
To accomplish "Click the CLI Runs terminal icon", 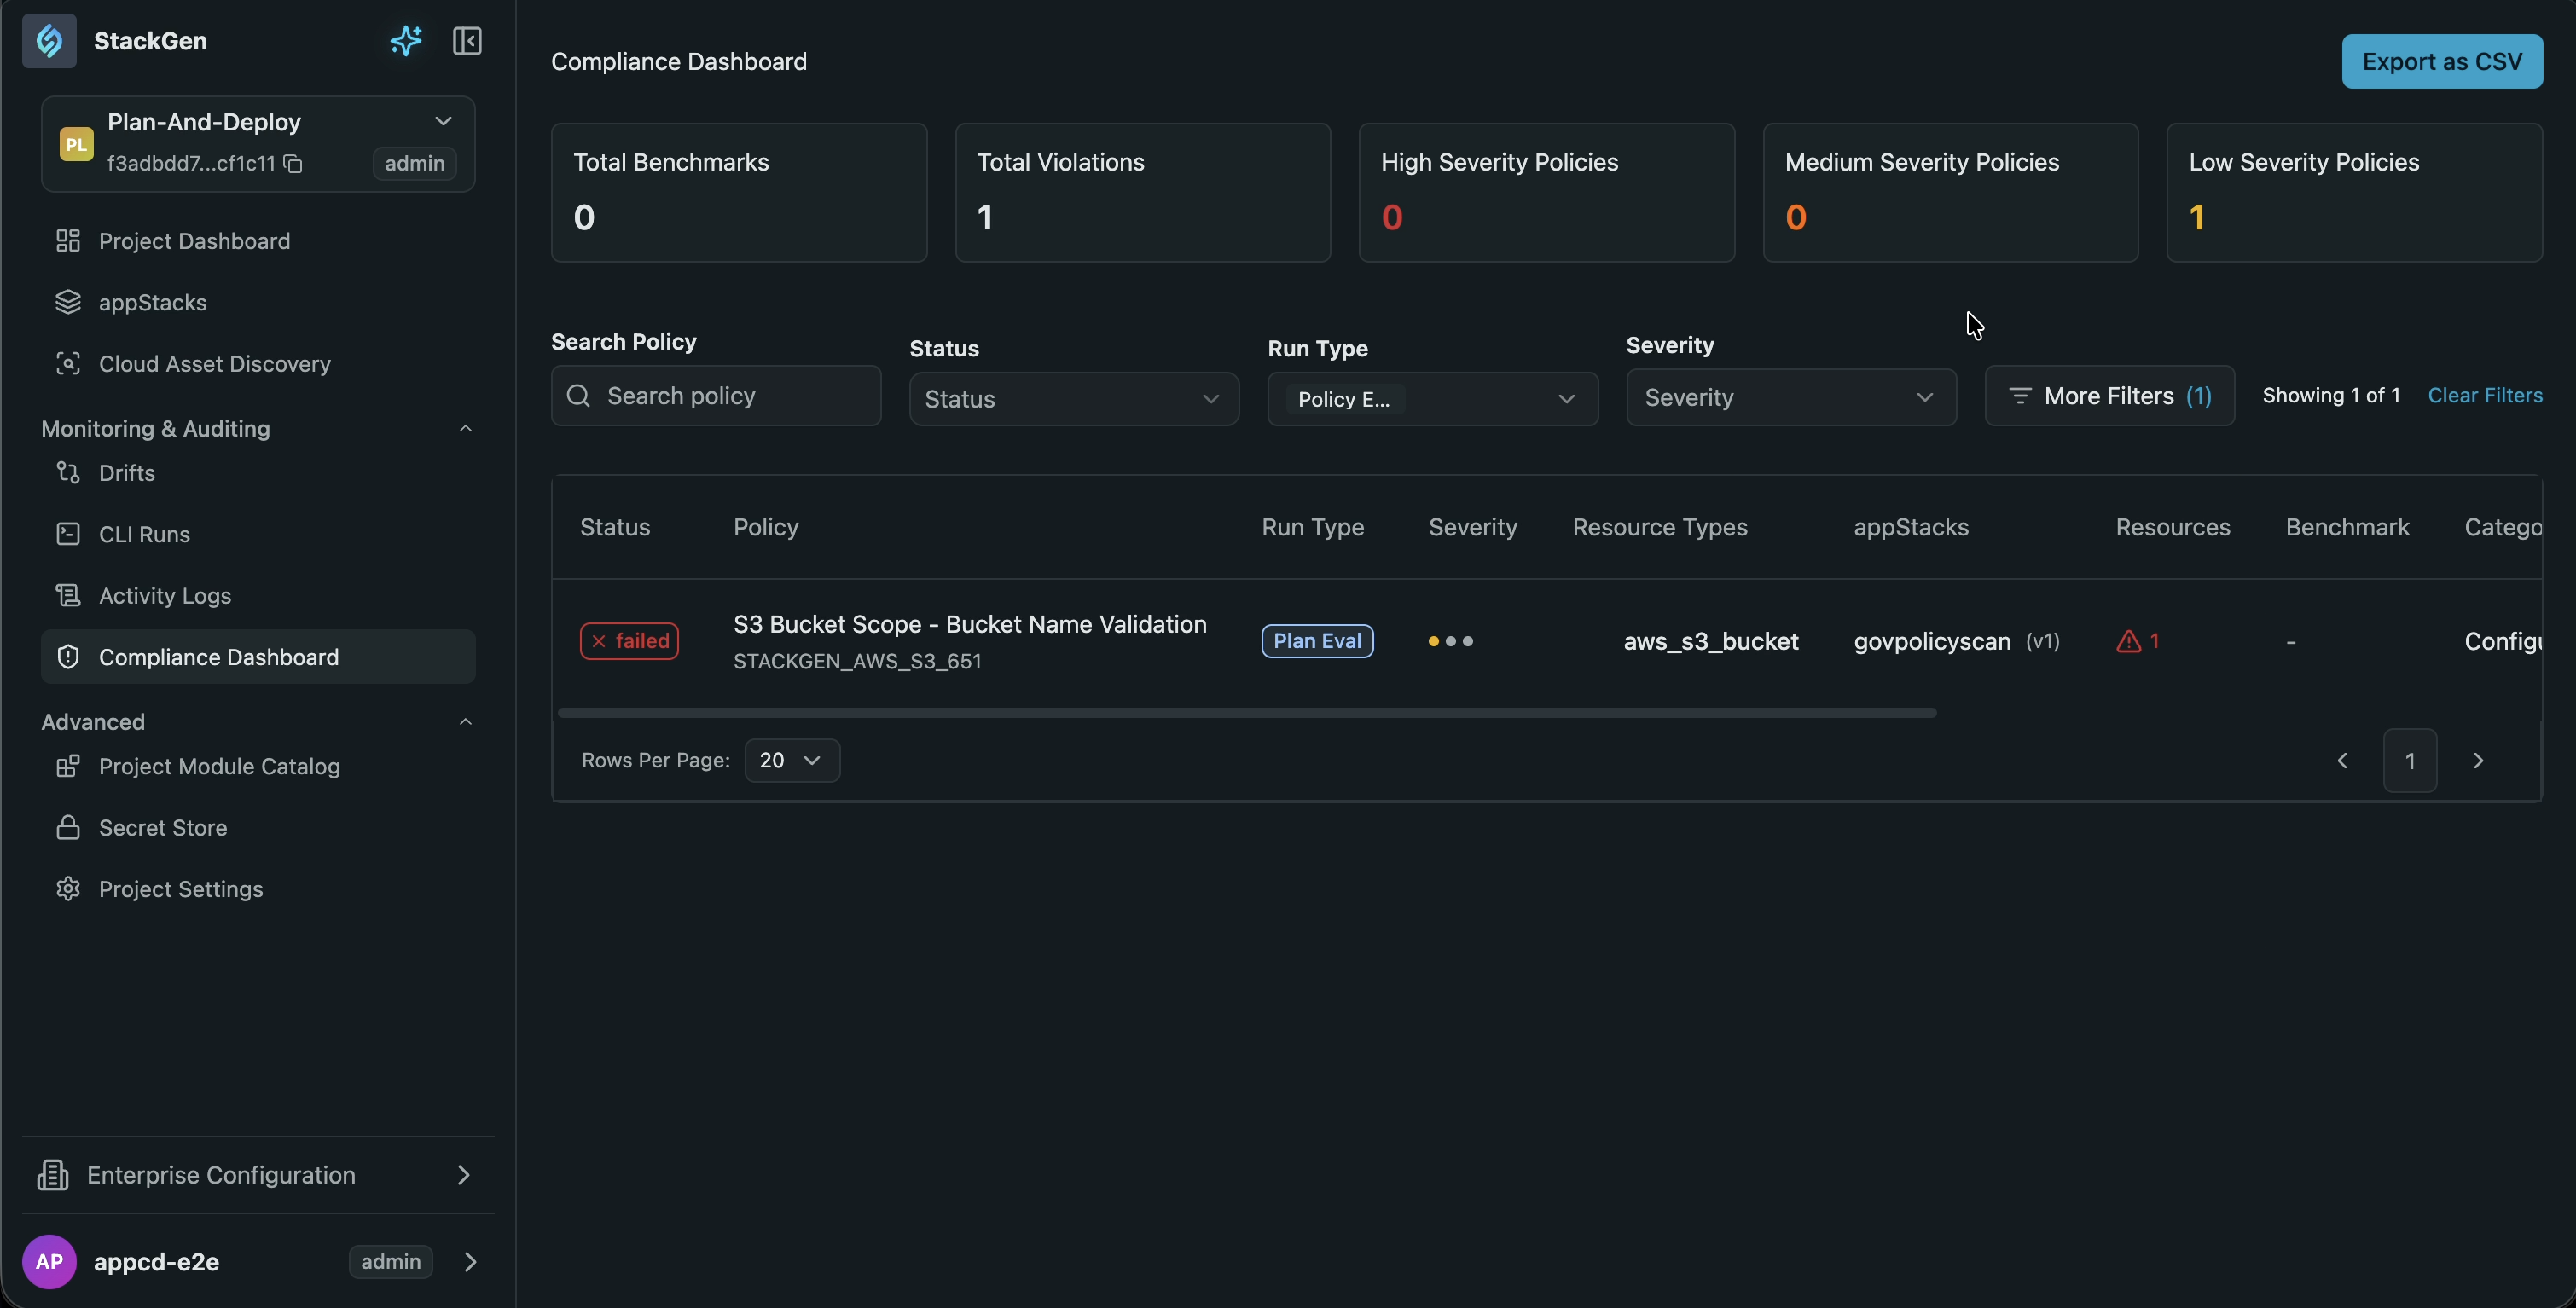I will (68, 534).
